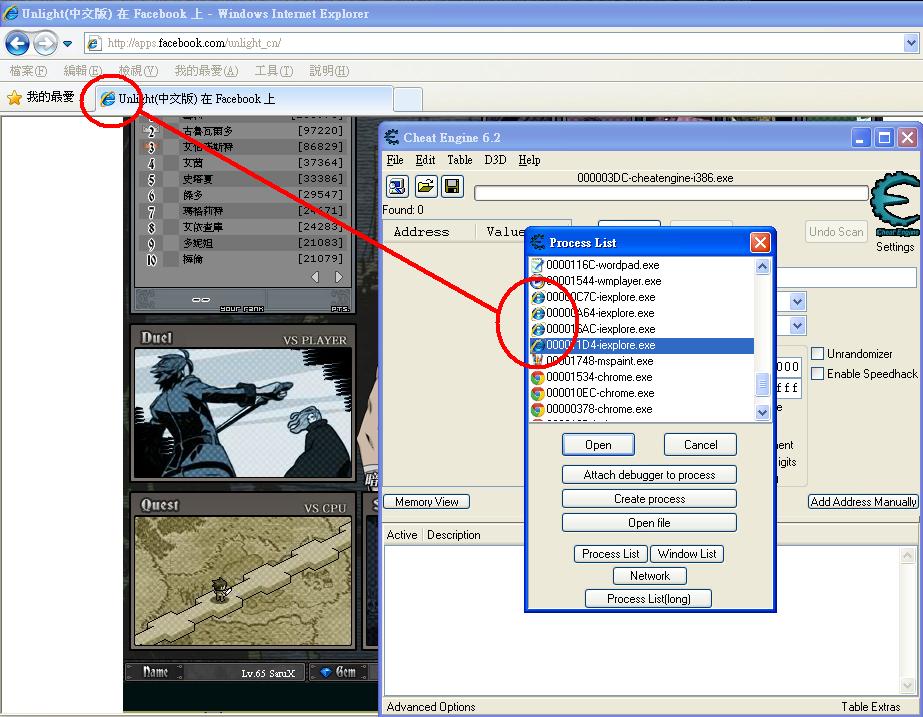Image resolution: width=923 pixels, height=717 pixels.
Task: Click the IE address bar URL
Action: [194, 43]
